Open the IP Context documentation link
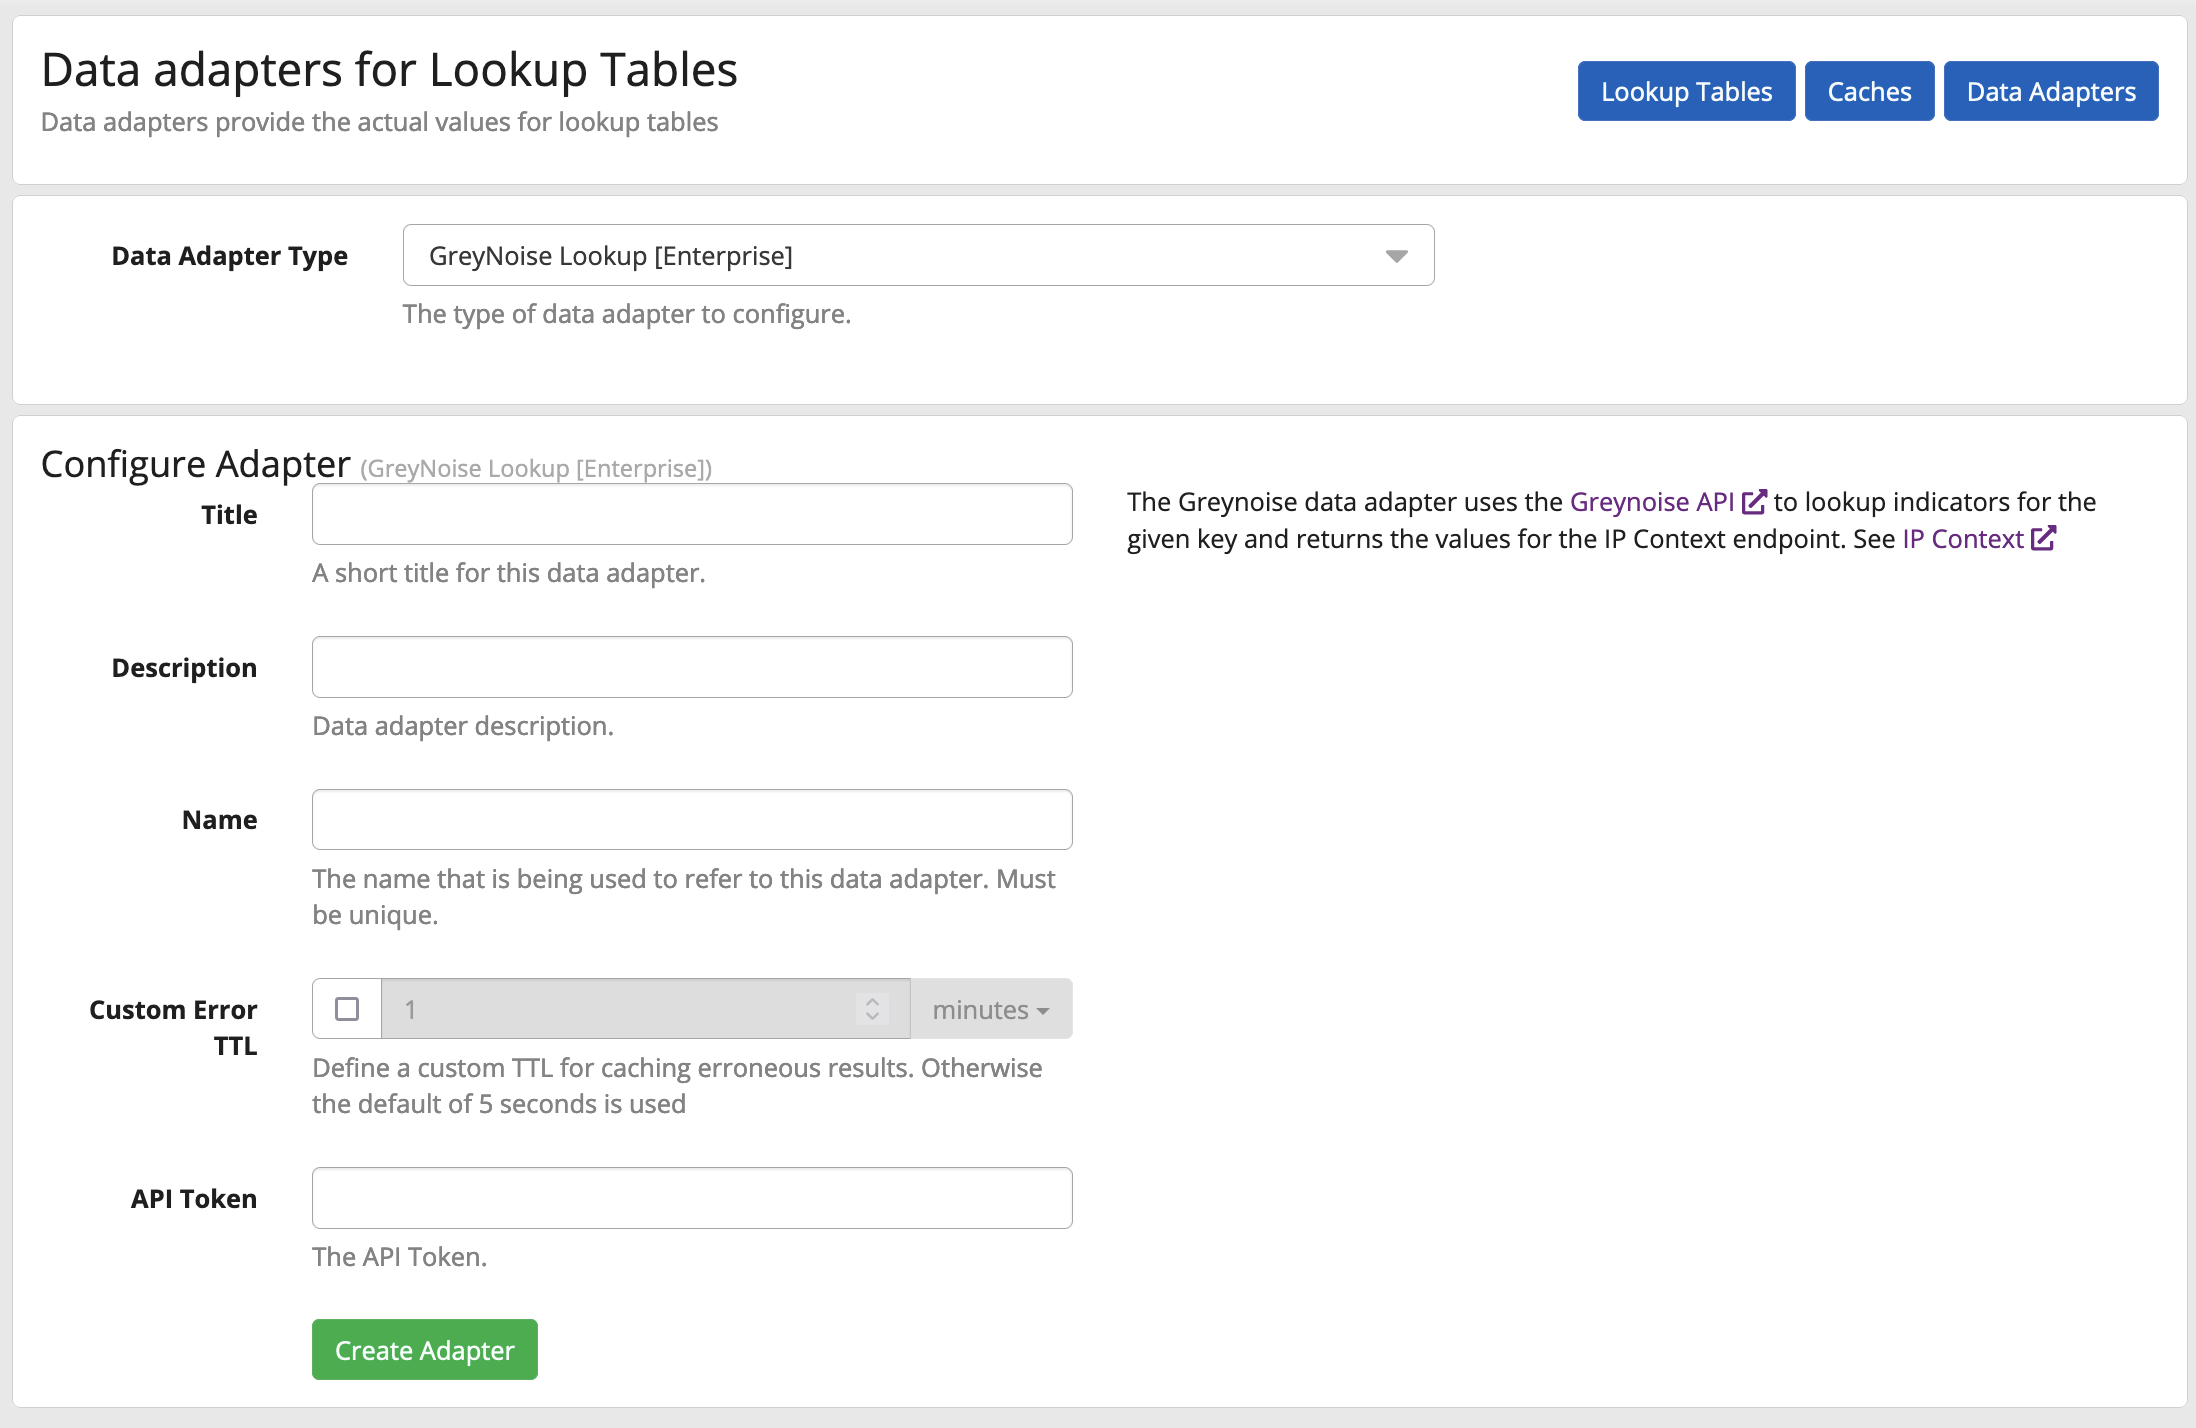Image resolution: width=2196 pixels, height=1428 pixels. pos(1962,539)
